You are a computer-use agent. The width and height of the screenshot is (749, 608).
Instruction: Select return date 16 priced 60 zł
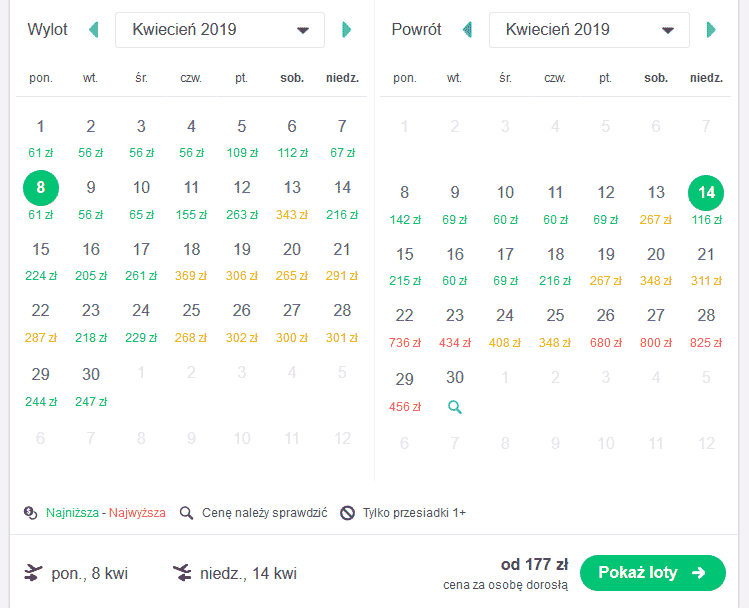tap(455, 267)
